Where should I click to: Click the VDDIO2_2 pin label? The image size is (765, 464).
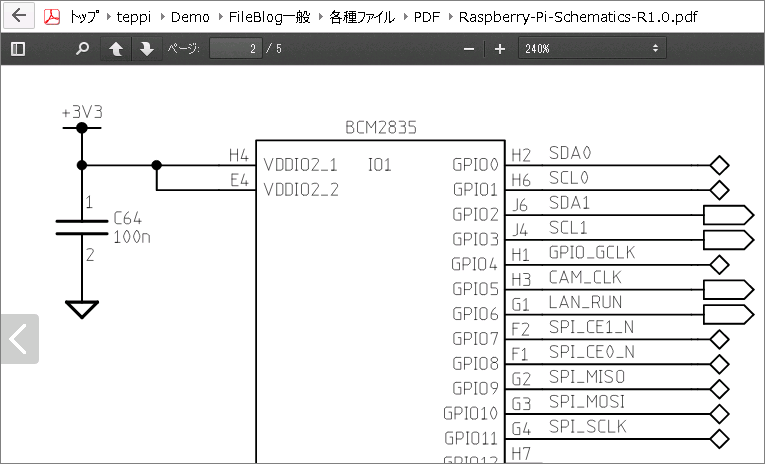tap(301, 189)
